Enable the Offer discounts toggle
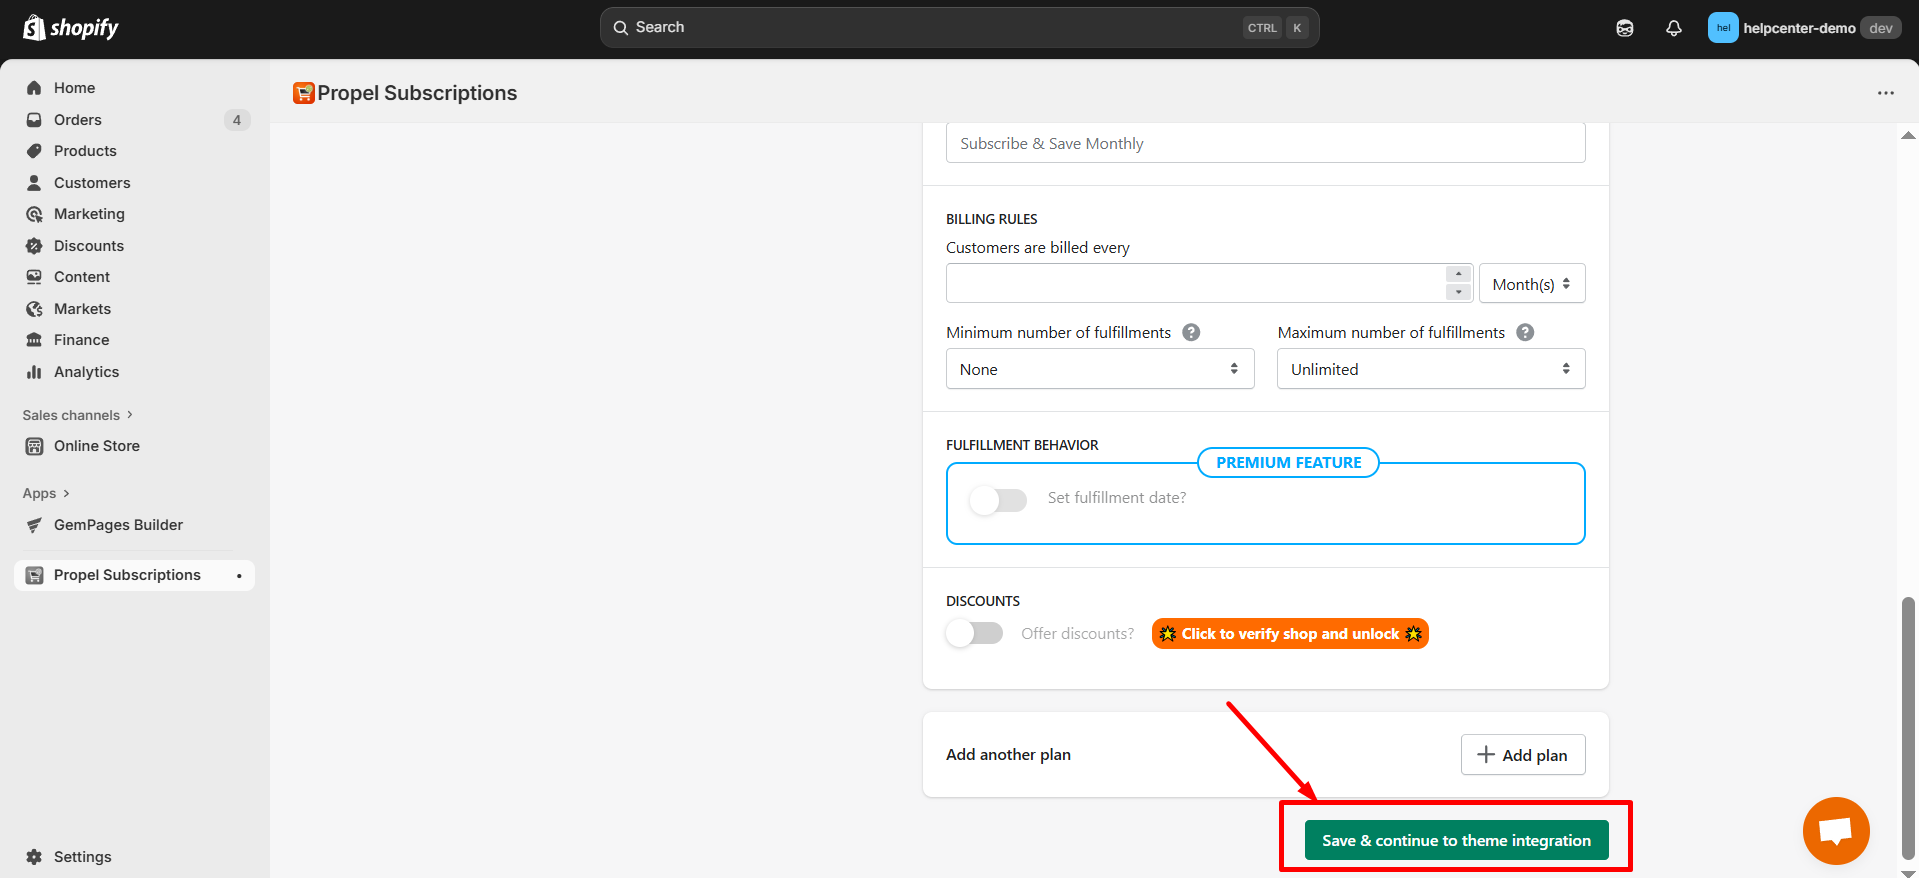 coord(975,634)
